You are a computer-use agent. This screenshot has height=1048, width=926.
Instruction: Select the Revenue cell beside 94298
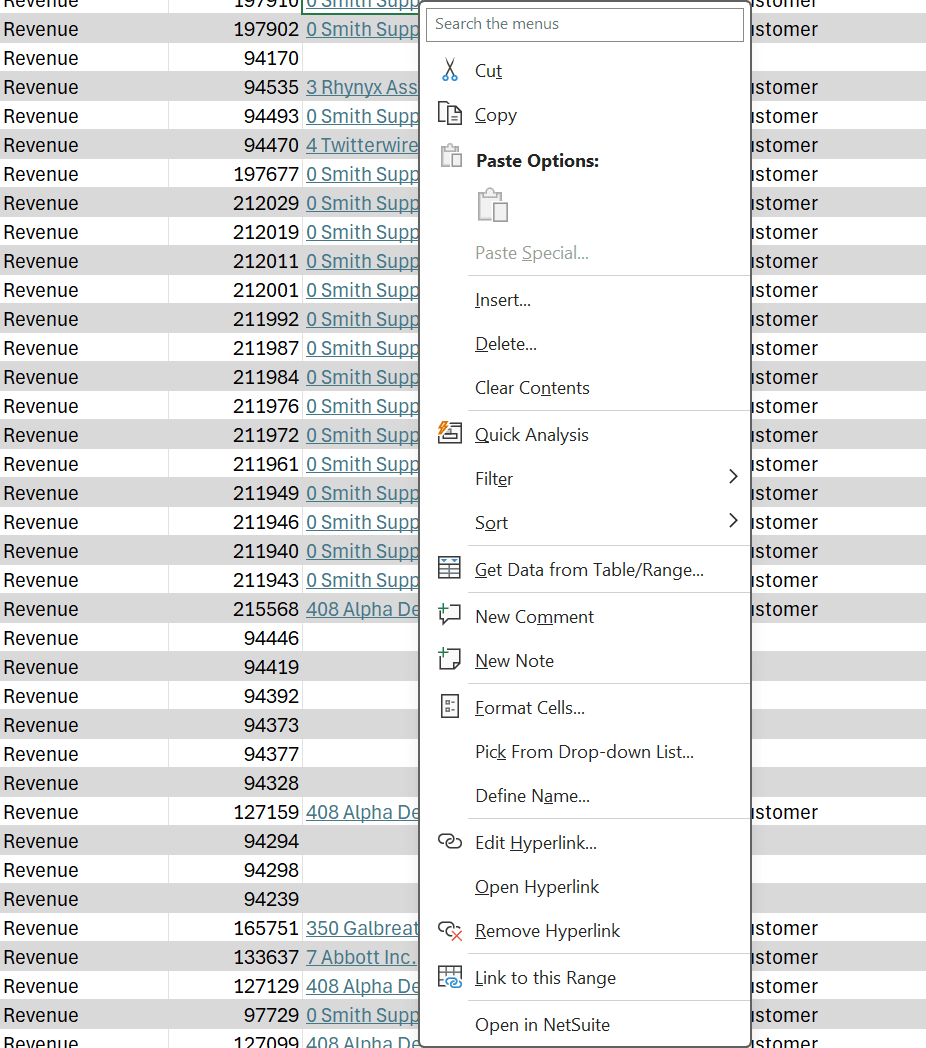coord(84,870)
